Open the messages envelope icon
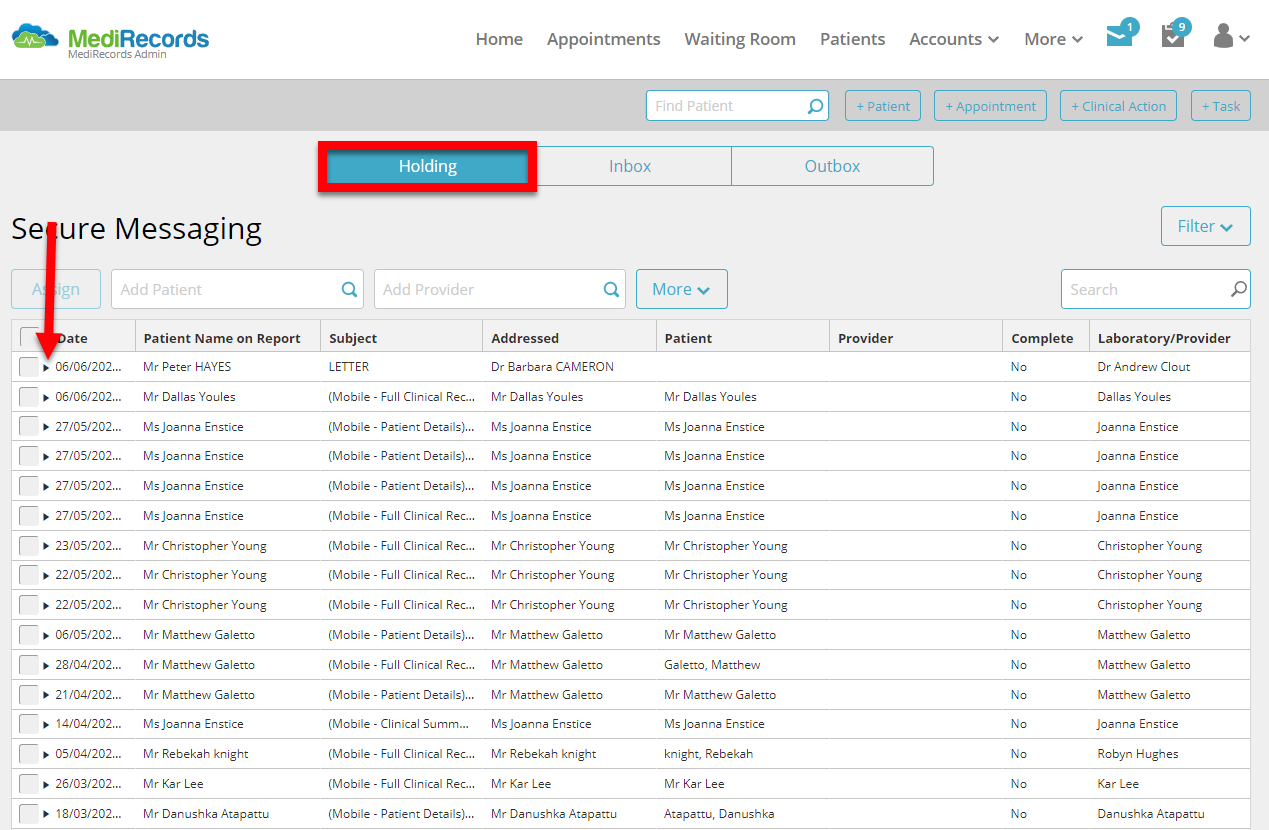The width and height of the screenshot is (1269, 830). point(1121,36)
